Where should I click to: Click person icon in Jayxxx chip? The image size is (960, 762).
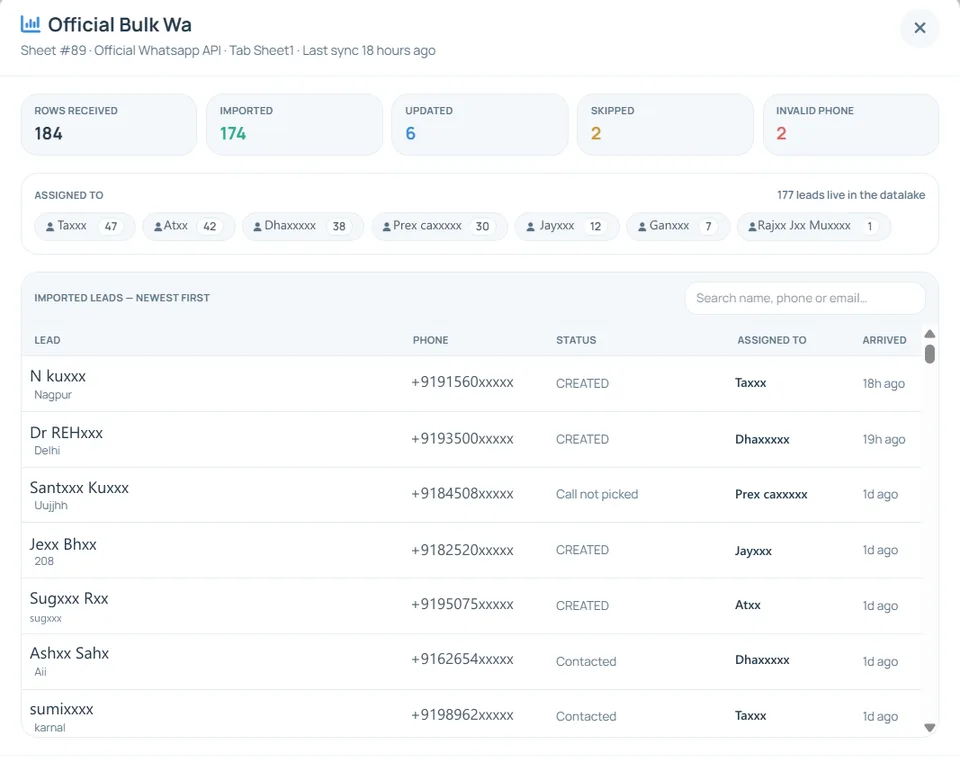[530, 226]
